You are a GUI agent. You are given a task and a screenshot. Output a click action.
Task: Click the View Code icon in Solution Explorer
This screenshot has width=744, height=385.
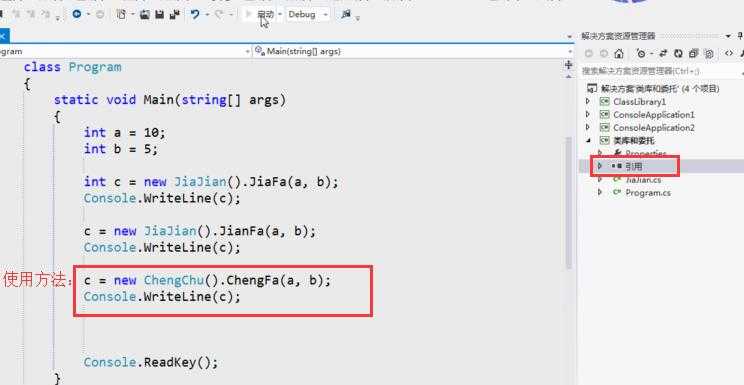coord(729,54)
